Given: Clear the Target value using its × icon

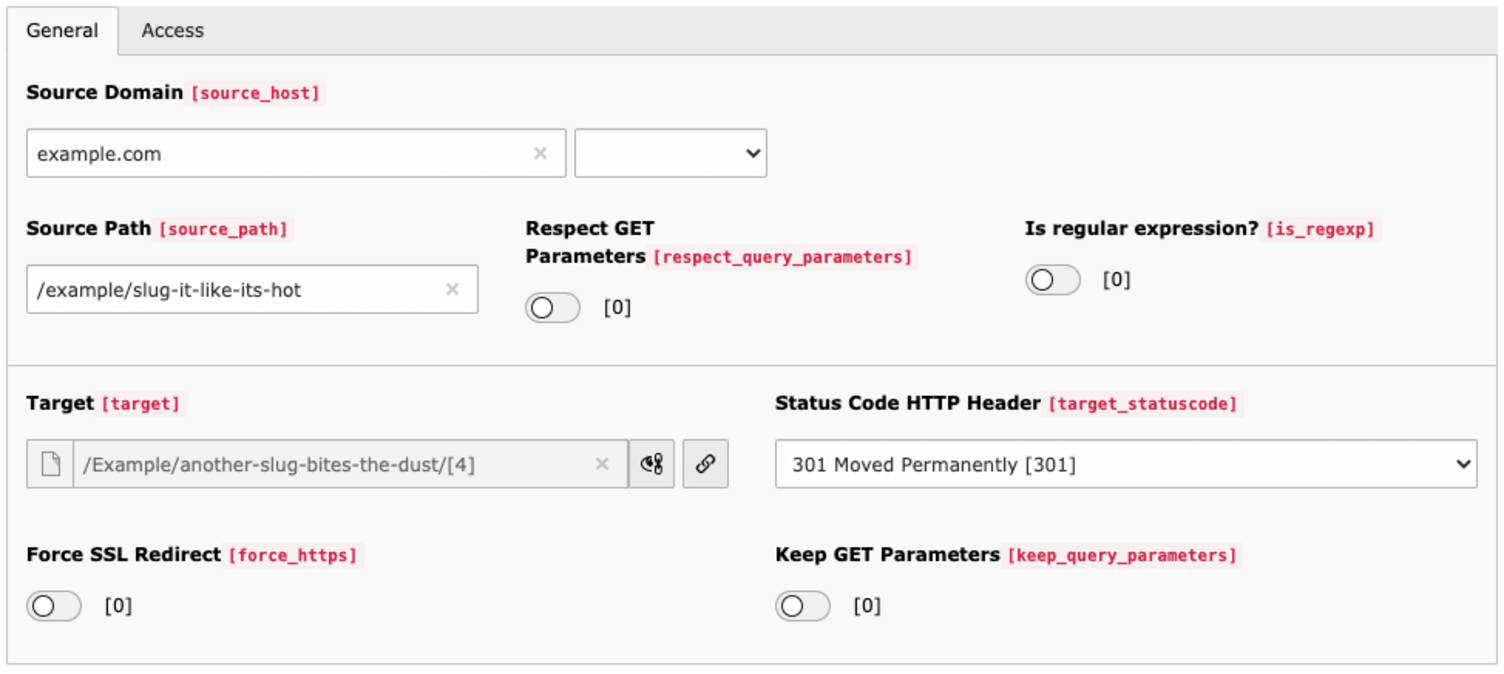Looking at the screenshot, I should pyautogui.click(x=602, y=463).
